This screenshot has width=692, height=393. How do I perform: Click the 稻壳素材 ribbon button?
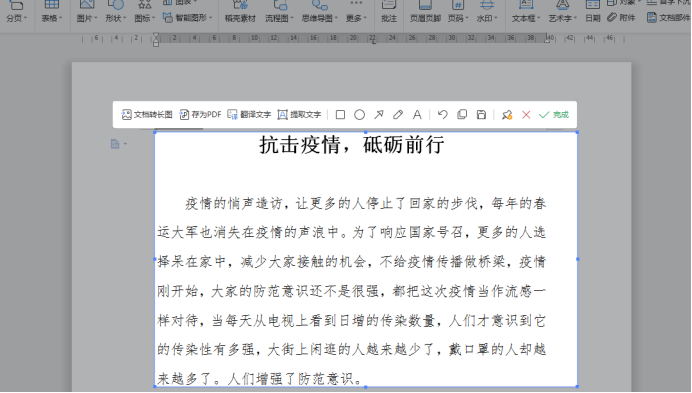point(240,12)
